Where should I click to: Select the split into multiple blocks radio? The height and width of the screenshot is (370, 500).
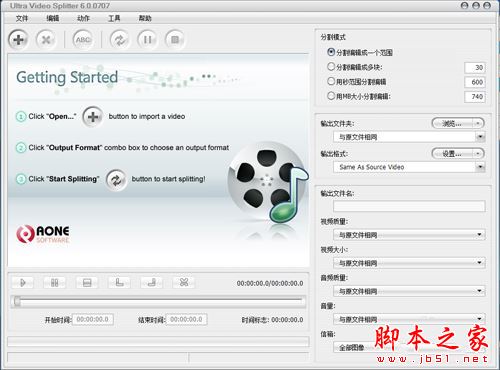pos(331,67)
